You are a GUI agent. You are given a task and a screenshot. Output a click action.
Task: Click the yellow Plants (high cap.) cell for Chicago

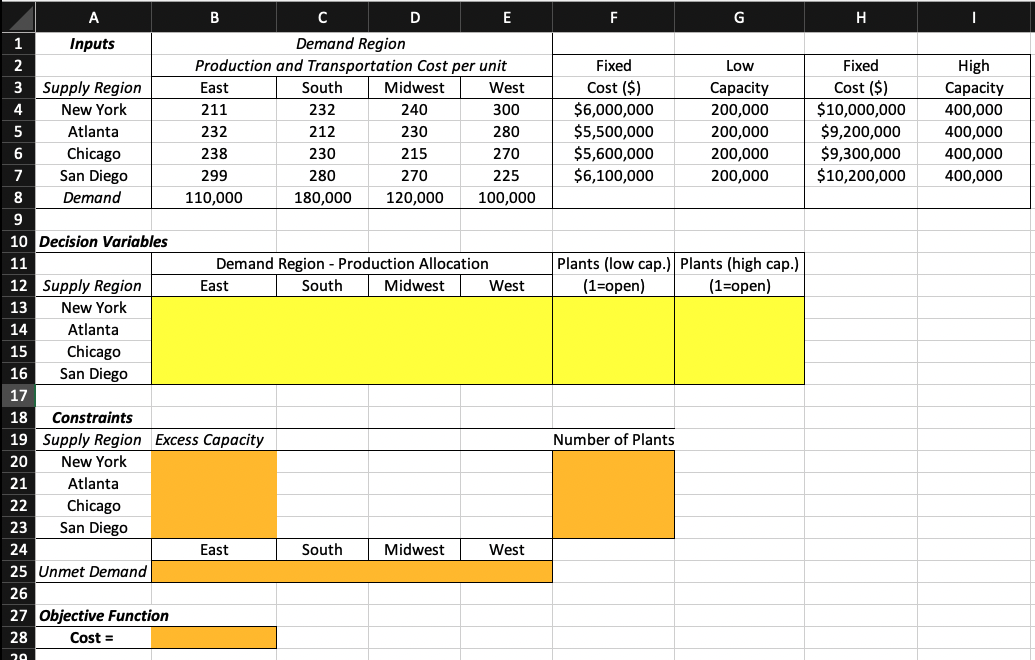[x=739, y=351]
